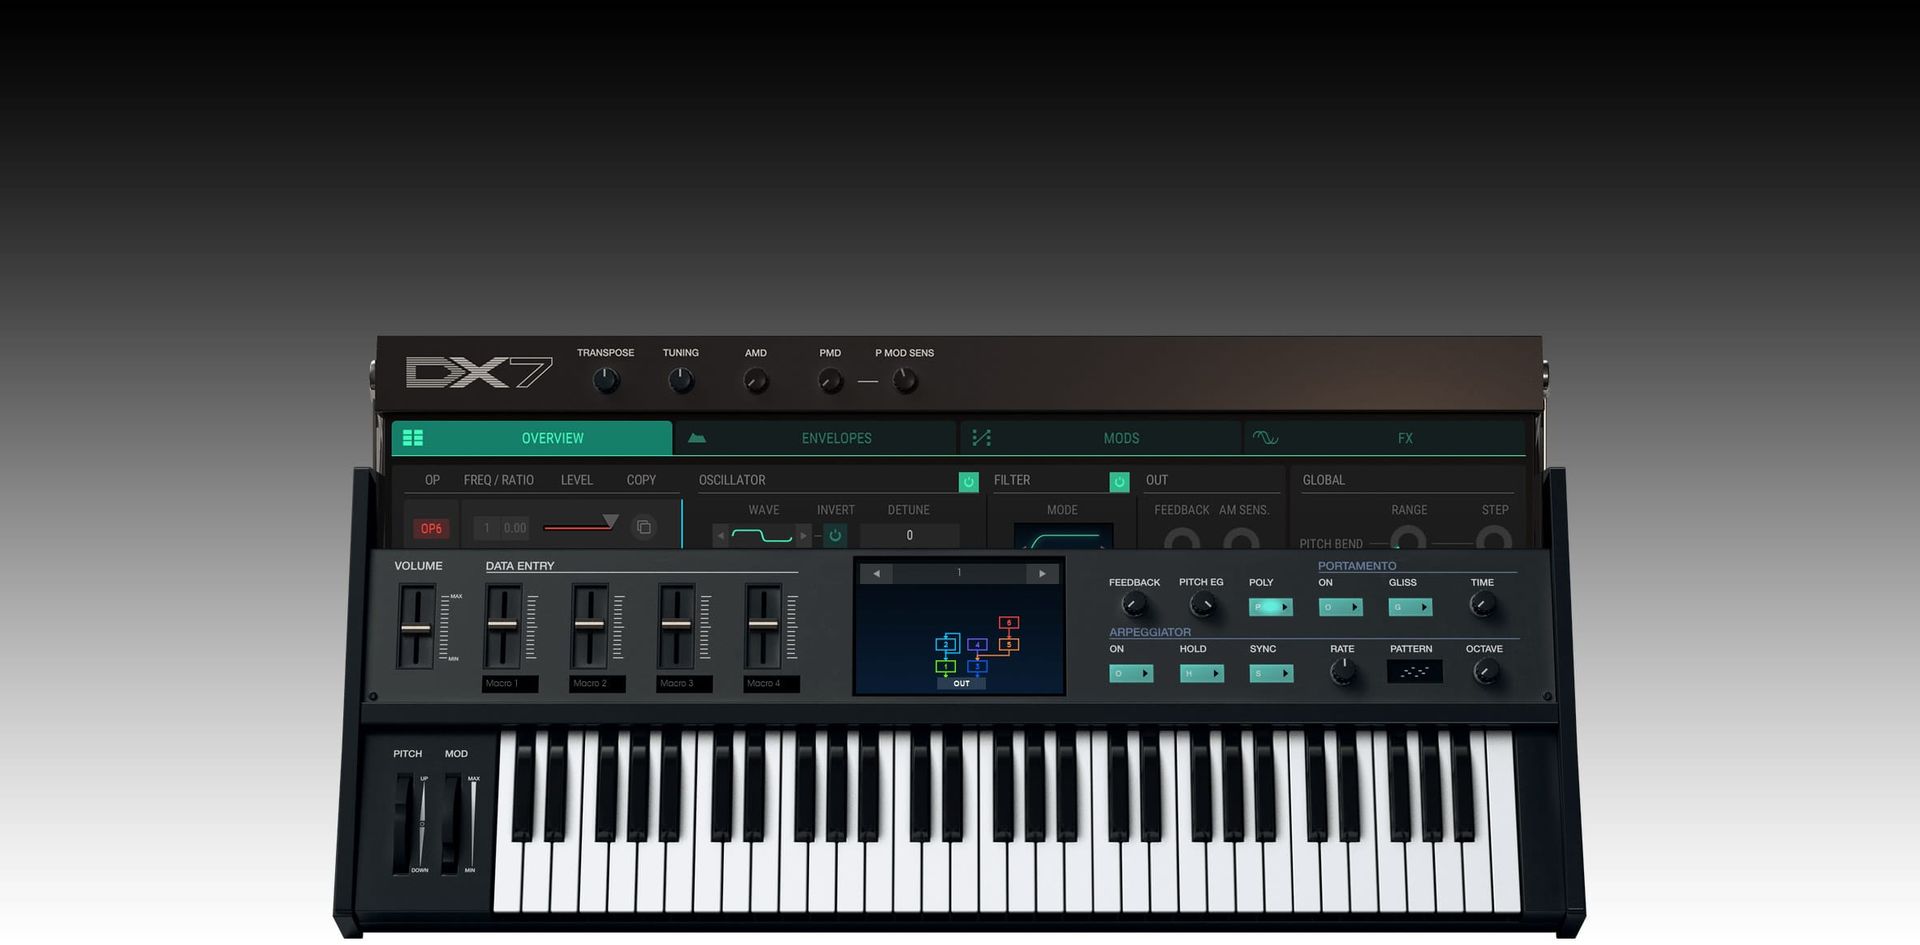The height and width of the screenshot is (945, 1920).
Task: Click the copy operator icon beside the level slider
Action: coord(644,527)
